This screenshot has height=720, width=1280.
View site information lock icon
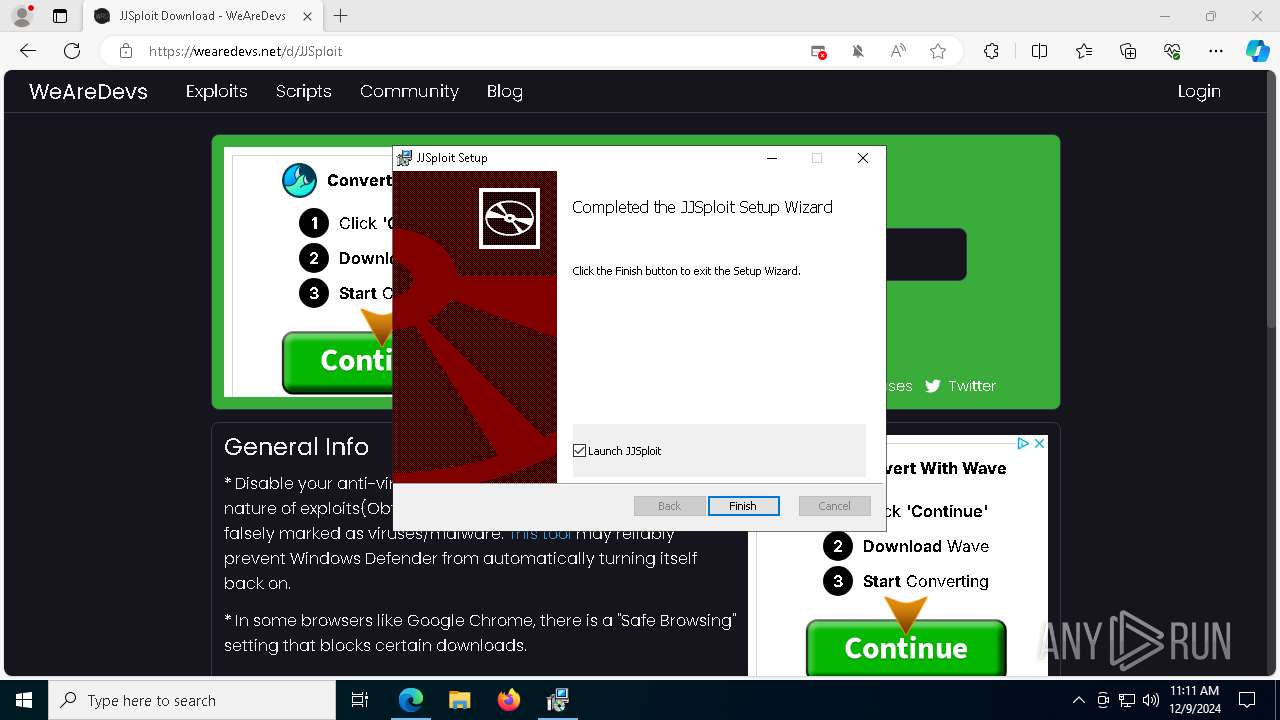pyautogui.click(x=126, y=51)
